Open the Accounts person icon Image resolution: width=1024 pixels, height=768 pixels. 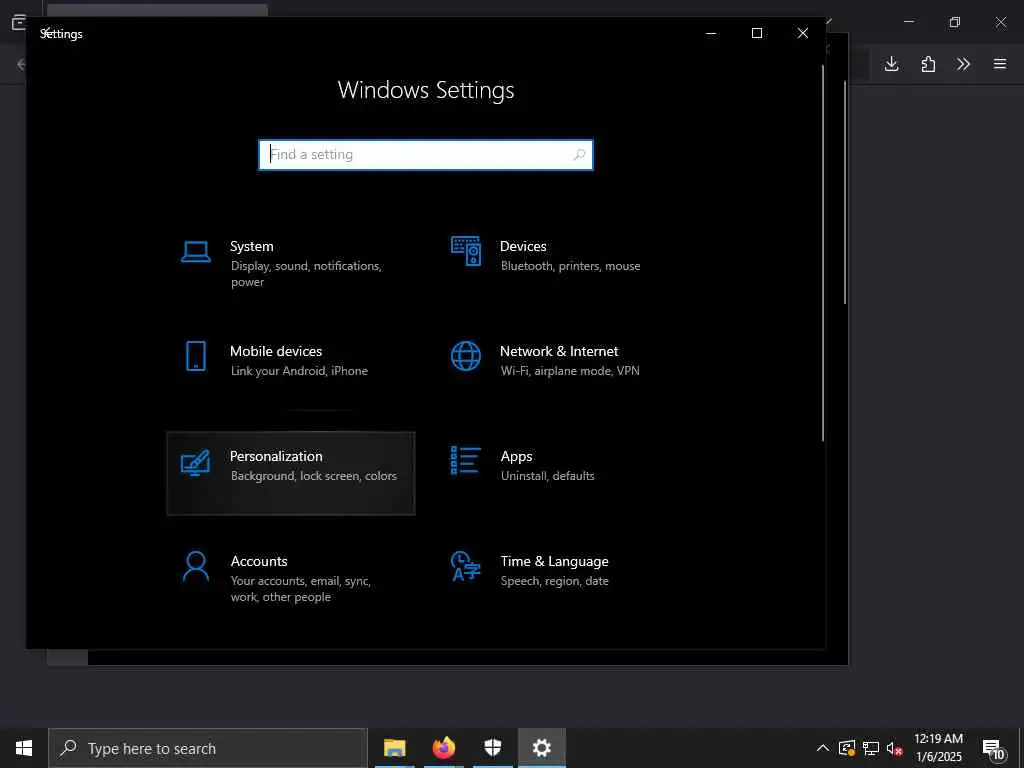pos(195,566)
